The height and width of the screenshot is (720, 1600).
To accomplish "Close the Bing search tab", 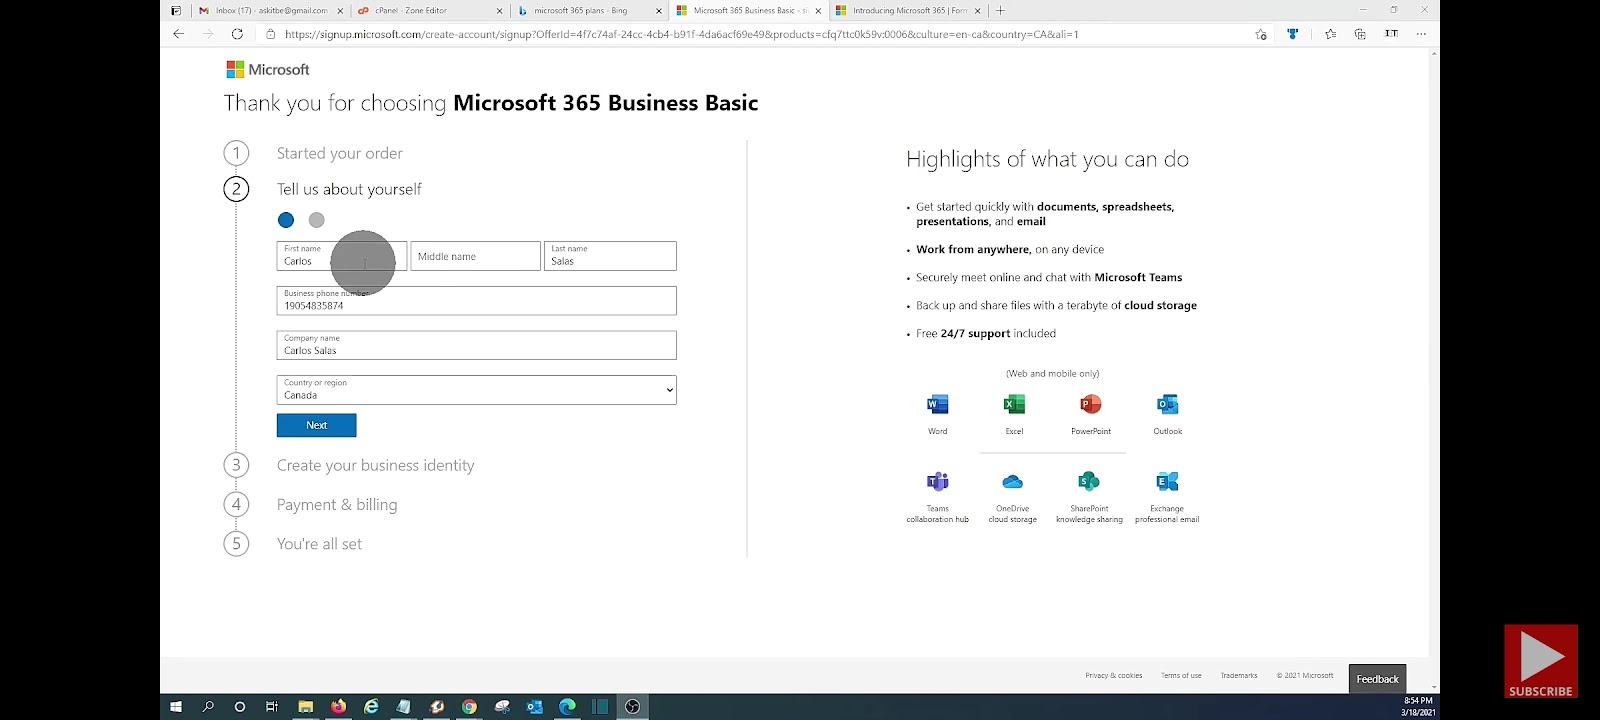I will (x=660, y=11).
